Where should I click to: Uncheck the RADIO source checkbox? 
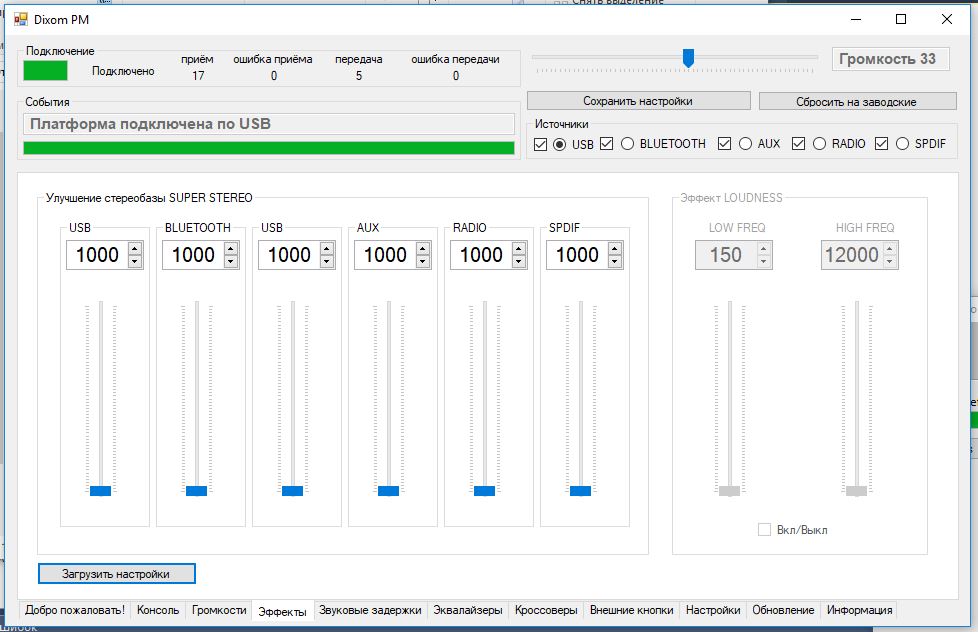(798, 144)
